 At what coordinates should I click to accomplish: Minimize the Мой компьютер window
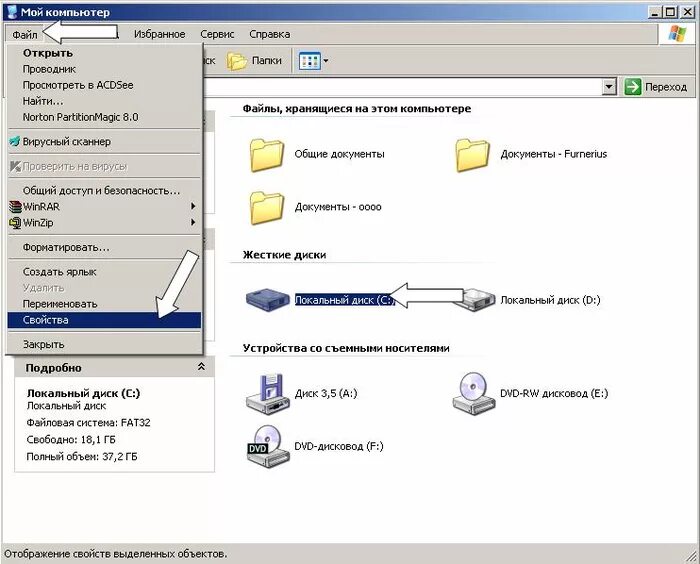click(x=654, y=12)
